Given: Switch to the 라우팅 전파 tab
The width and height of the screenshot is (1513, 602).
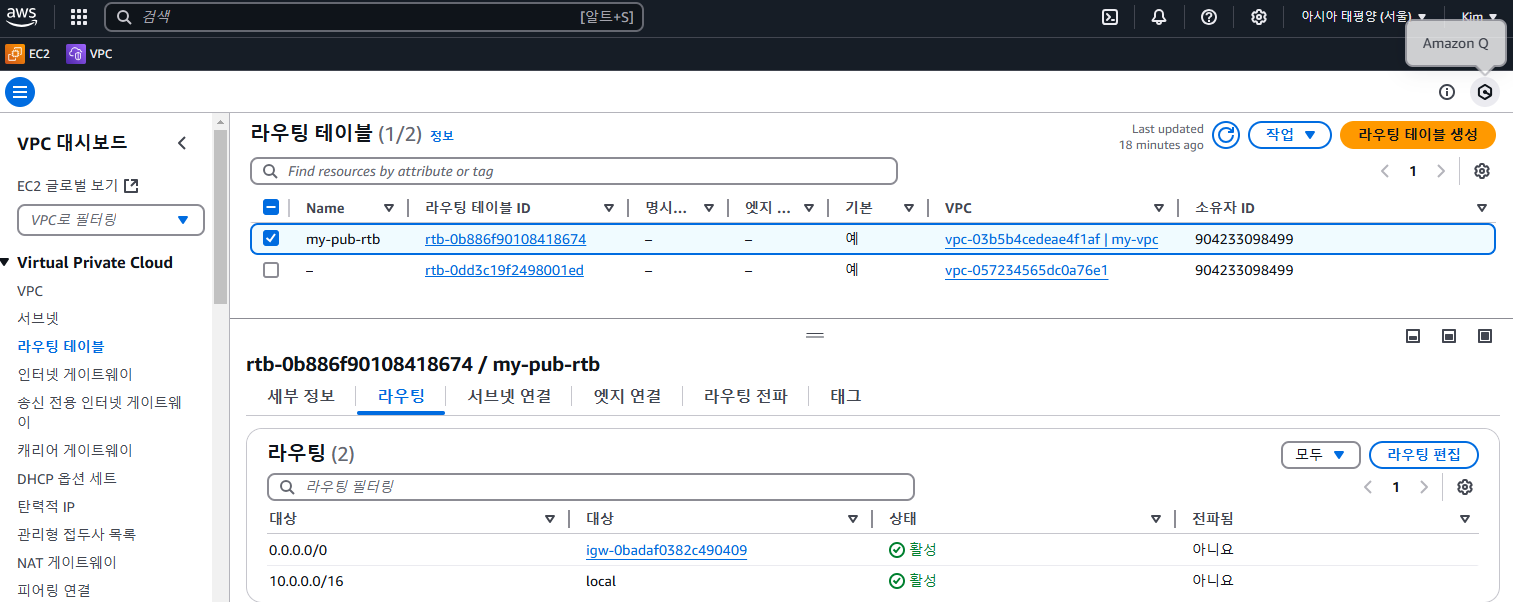Looking at the screenshot, I should tap(745, 396).
